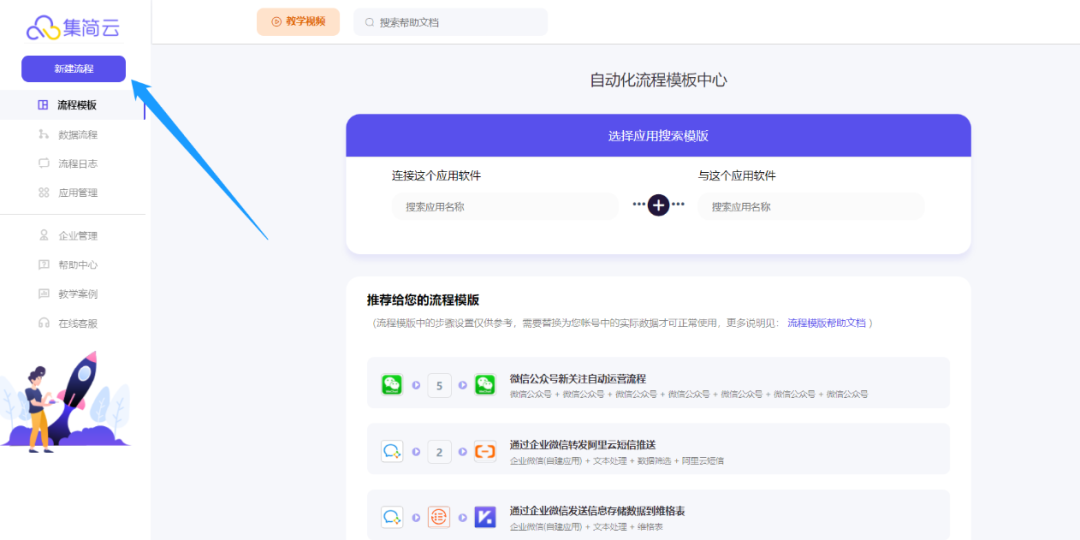Focus the 搜索帮助文档 search field

450,22
